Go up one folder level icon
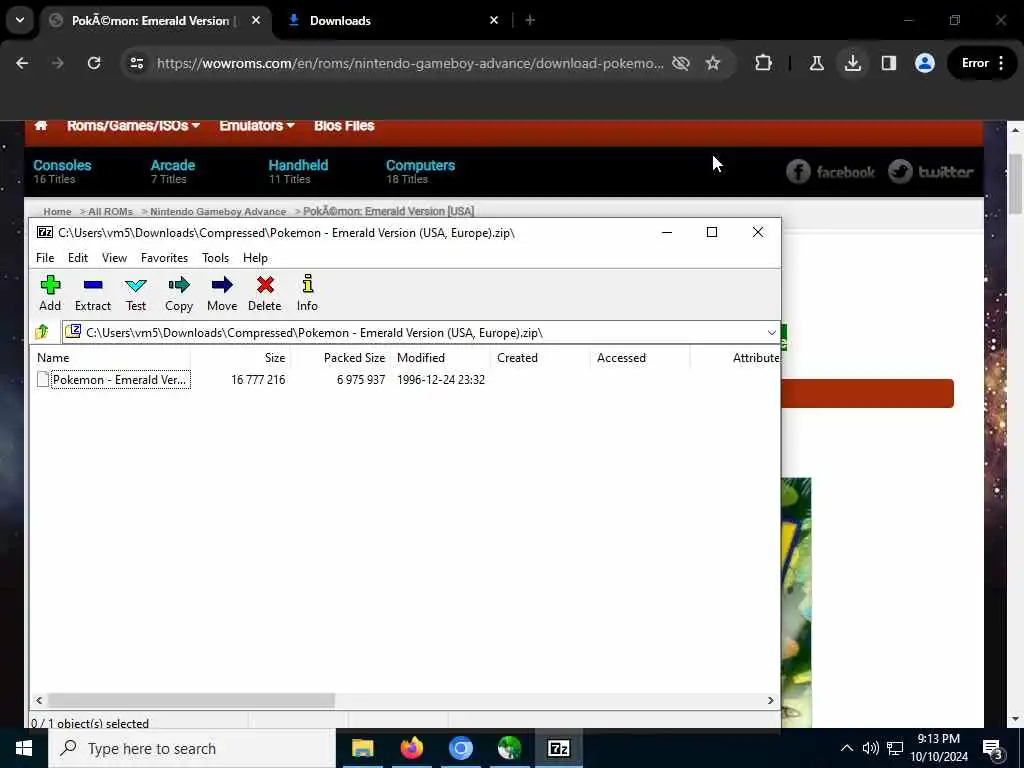This screenshot has height=768, width=1024. 42,332
